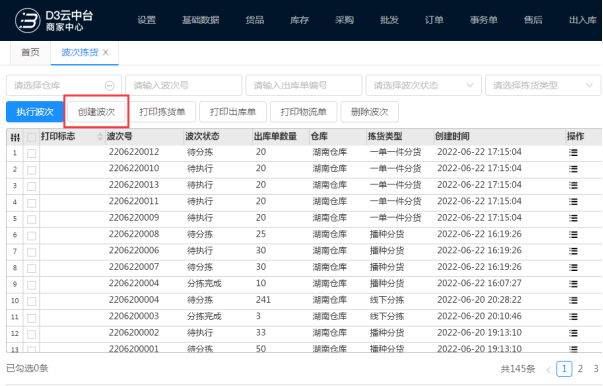
Task: Check the box for row 2206200004
Action: [x=32, y=301]
